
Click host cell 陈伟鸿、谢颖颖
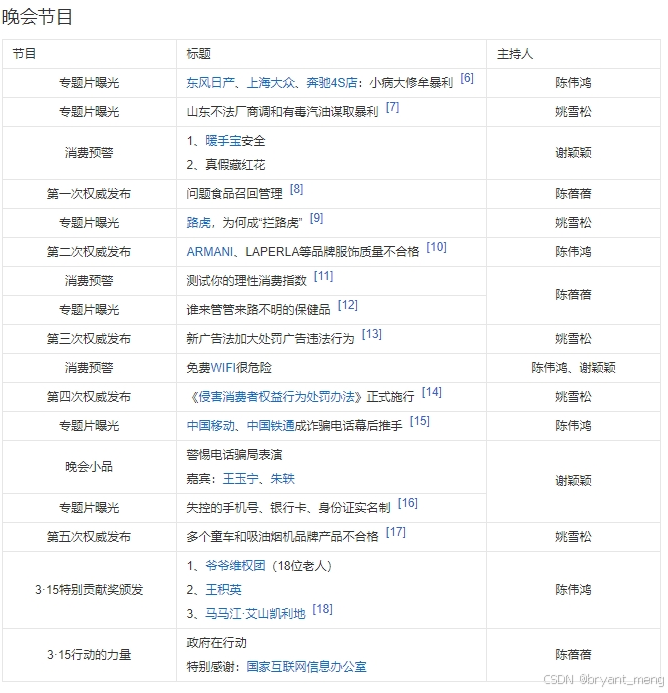(x=573, y=368)
